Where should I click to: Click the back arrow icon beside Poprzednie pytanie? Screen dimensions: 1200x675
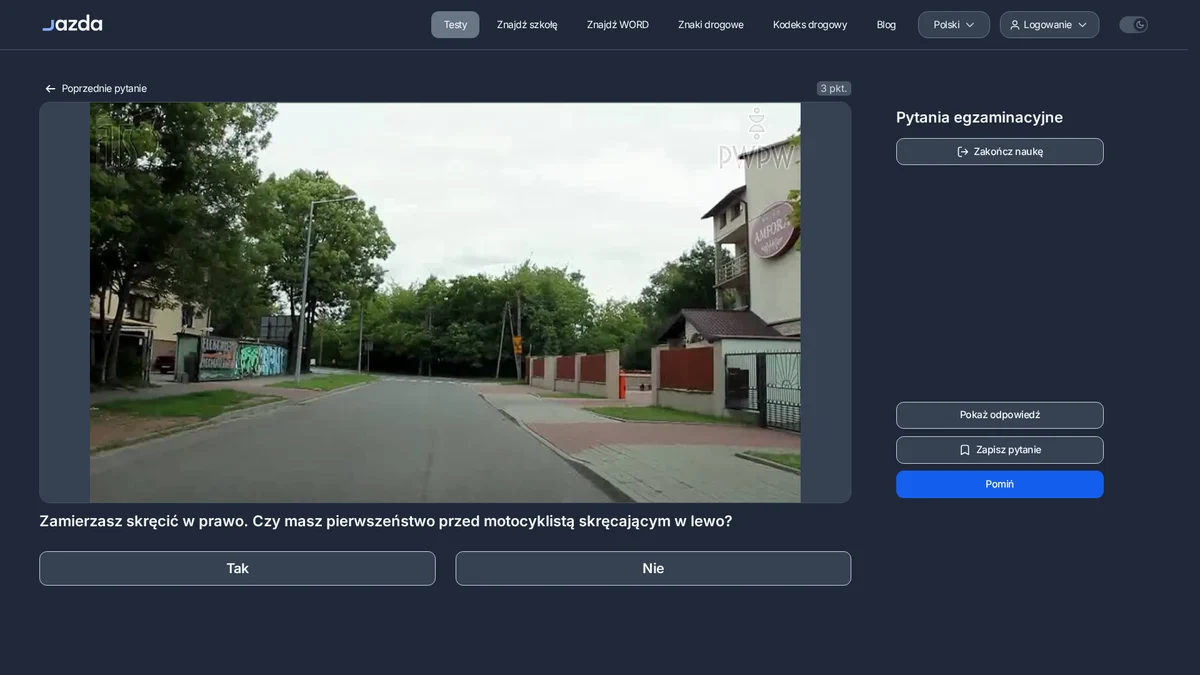[x=50, y=89]
